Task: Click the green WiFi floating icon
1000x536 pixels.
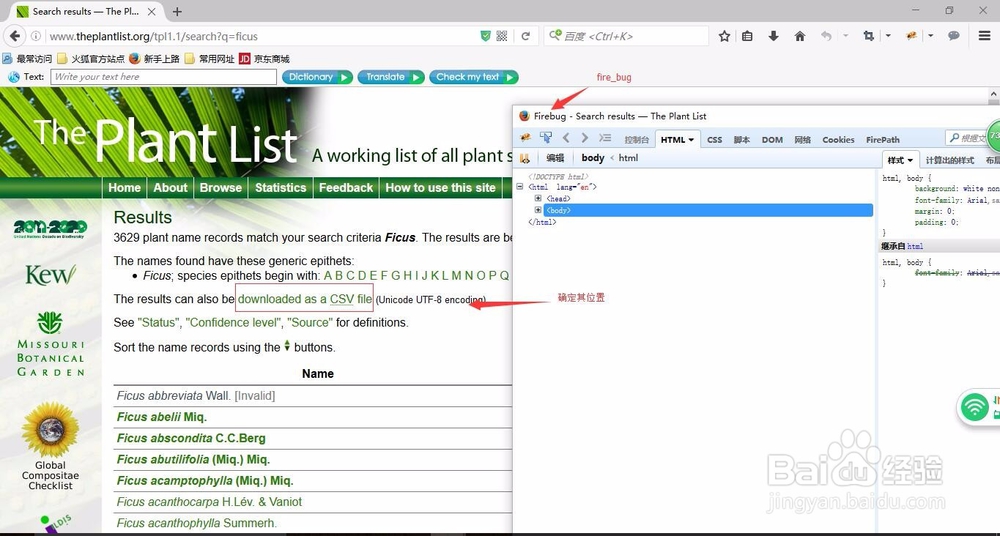Action: 975,407
